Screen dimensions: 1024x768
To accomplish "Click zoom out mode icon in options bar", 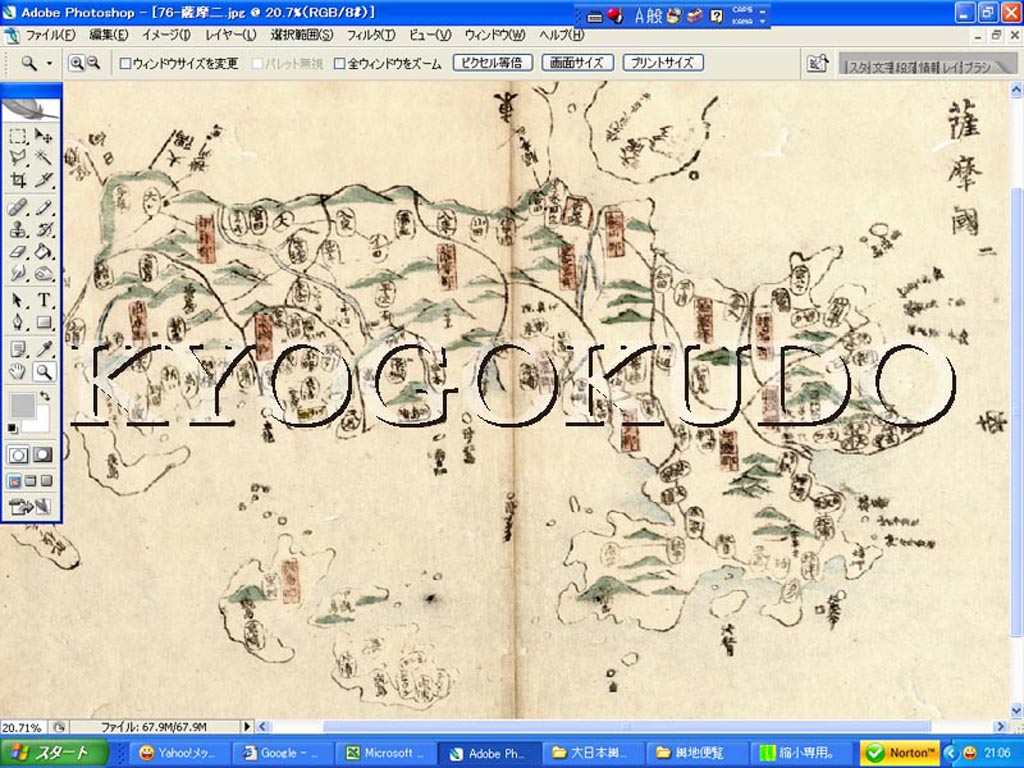I will tap(93, 63).
